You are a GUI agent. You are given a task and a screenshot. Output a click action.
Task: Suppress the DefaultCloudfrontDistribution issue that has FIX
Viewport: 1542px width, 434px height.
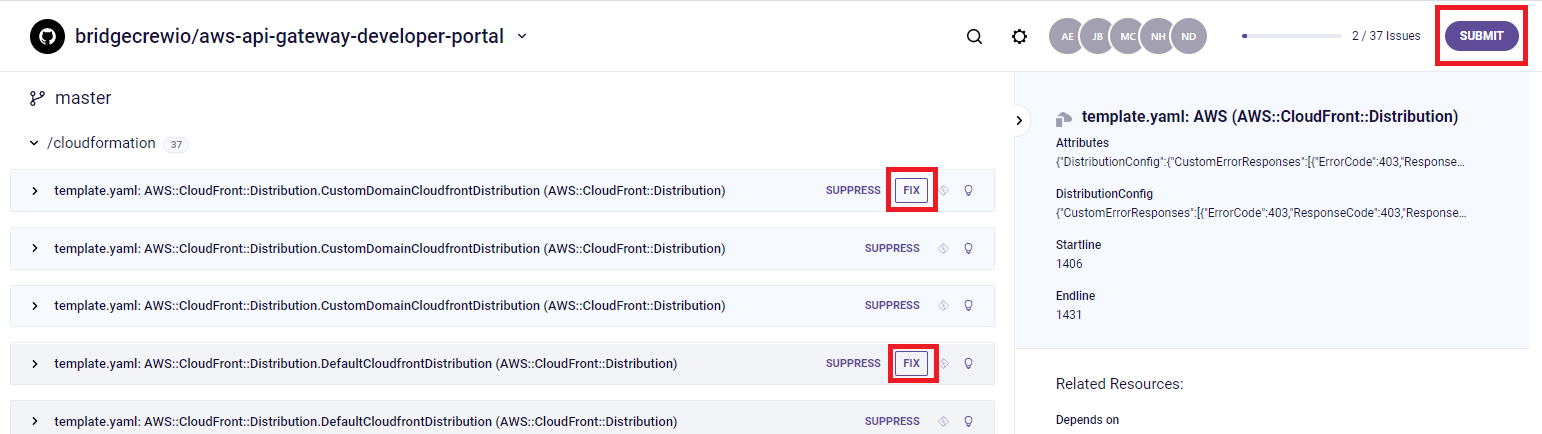click(853, 363)
